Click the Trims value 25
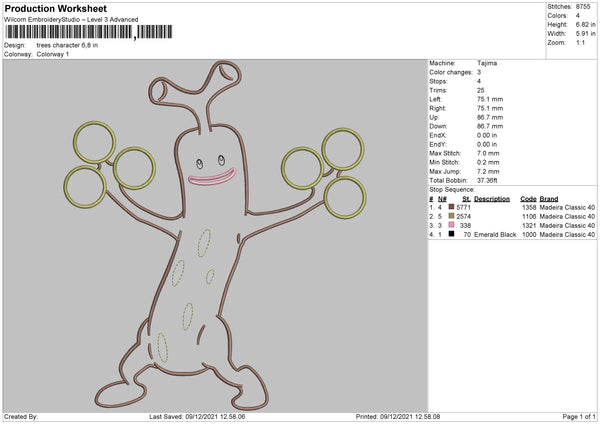Image resolution: width=600 pixels, height=424 pixels. (481, 90)
